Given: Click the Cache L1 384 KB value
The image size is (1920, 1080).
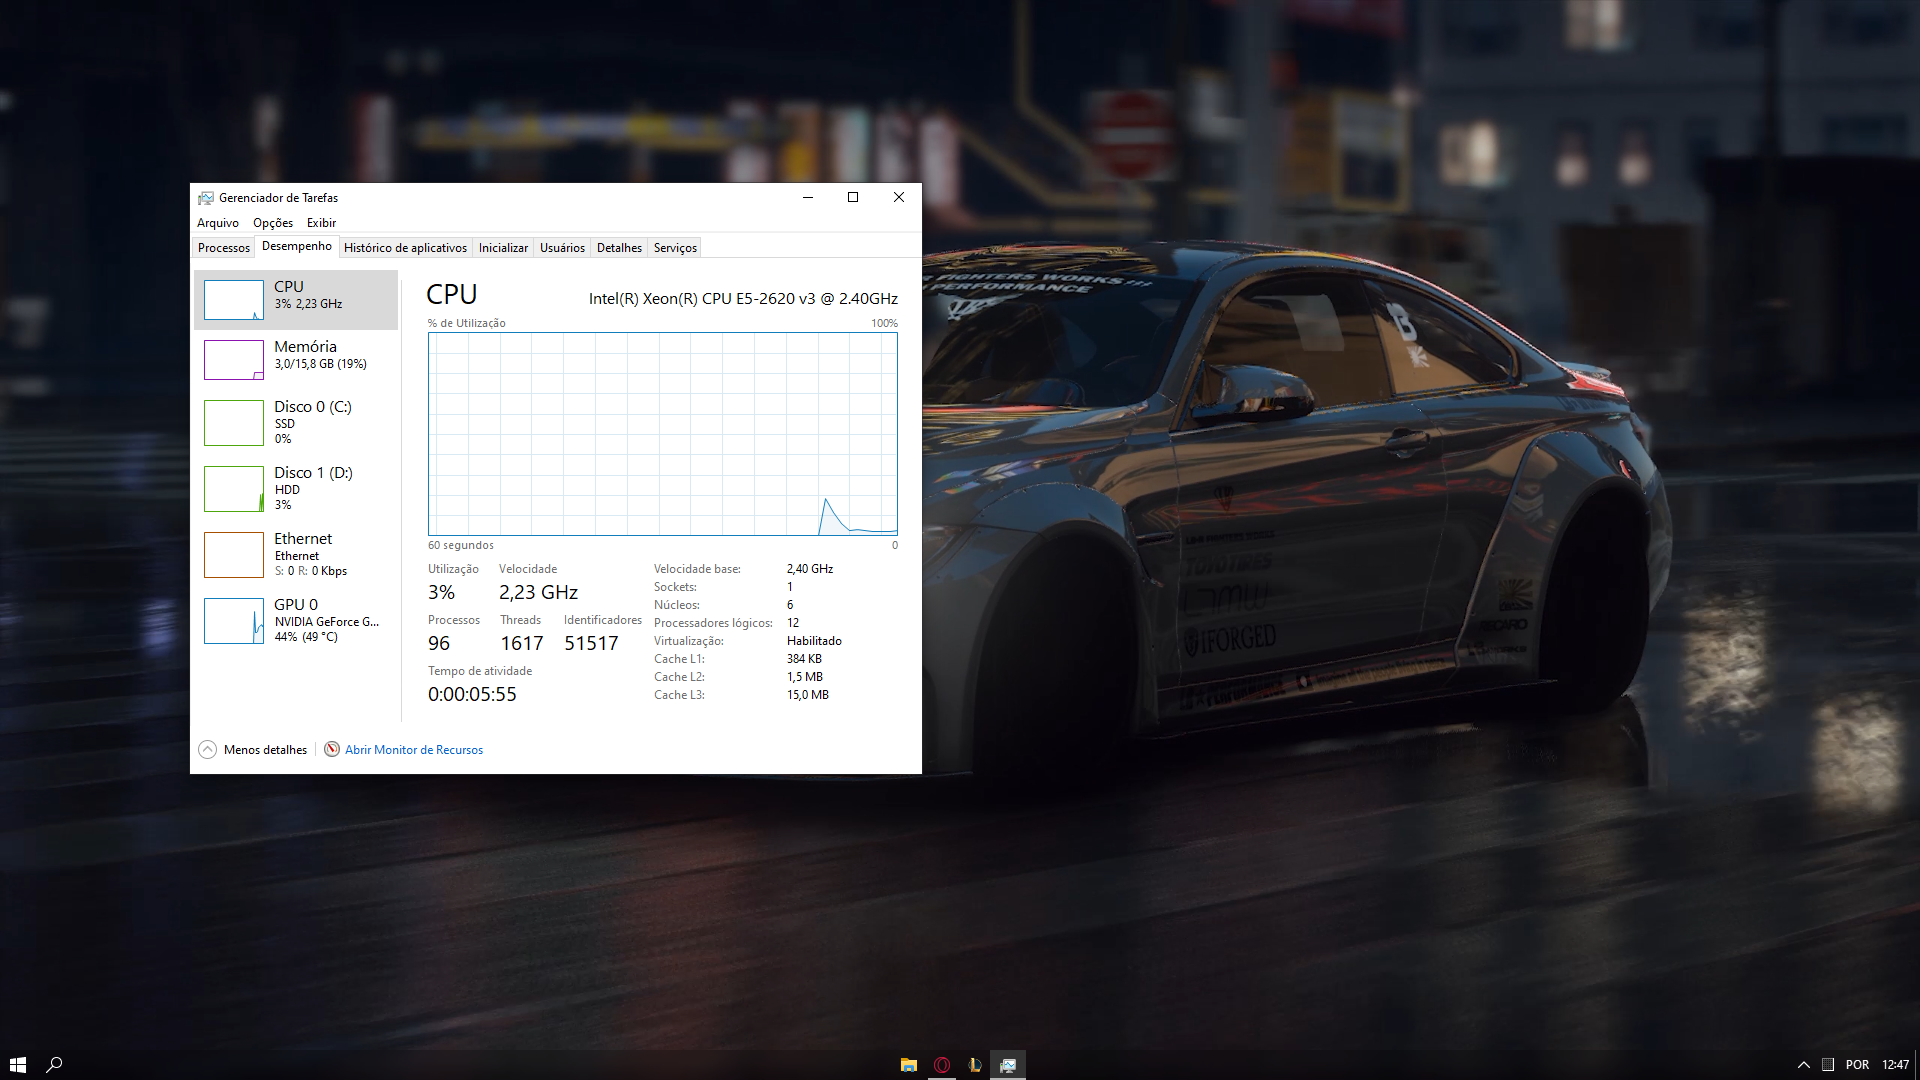Looking at the screenshot, I should [x=804, y=659].
